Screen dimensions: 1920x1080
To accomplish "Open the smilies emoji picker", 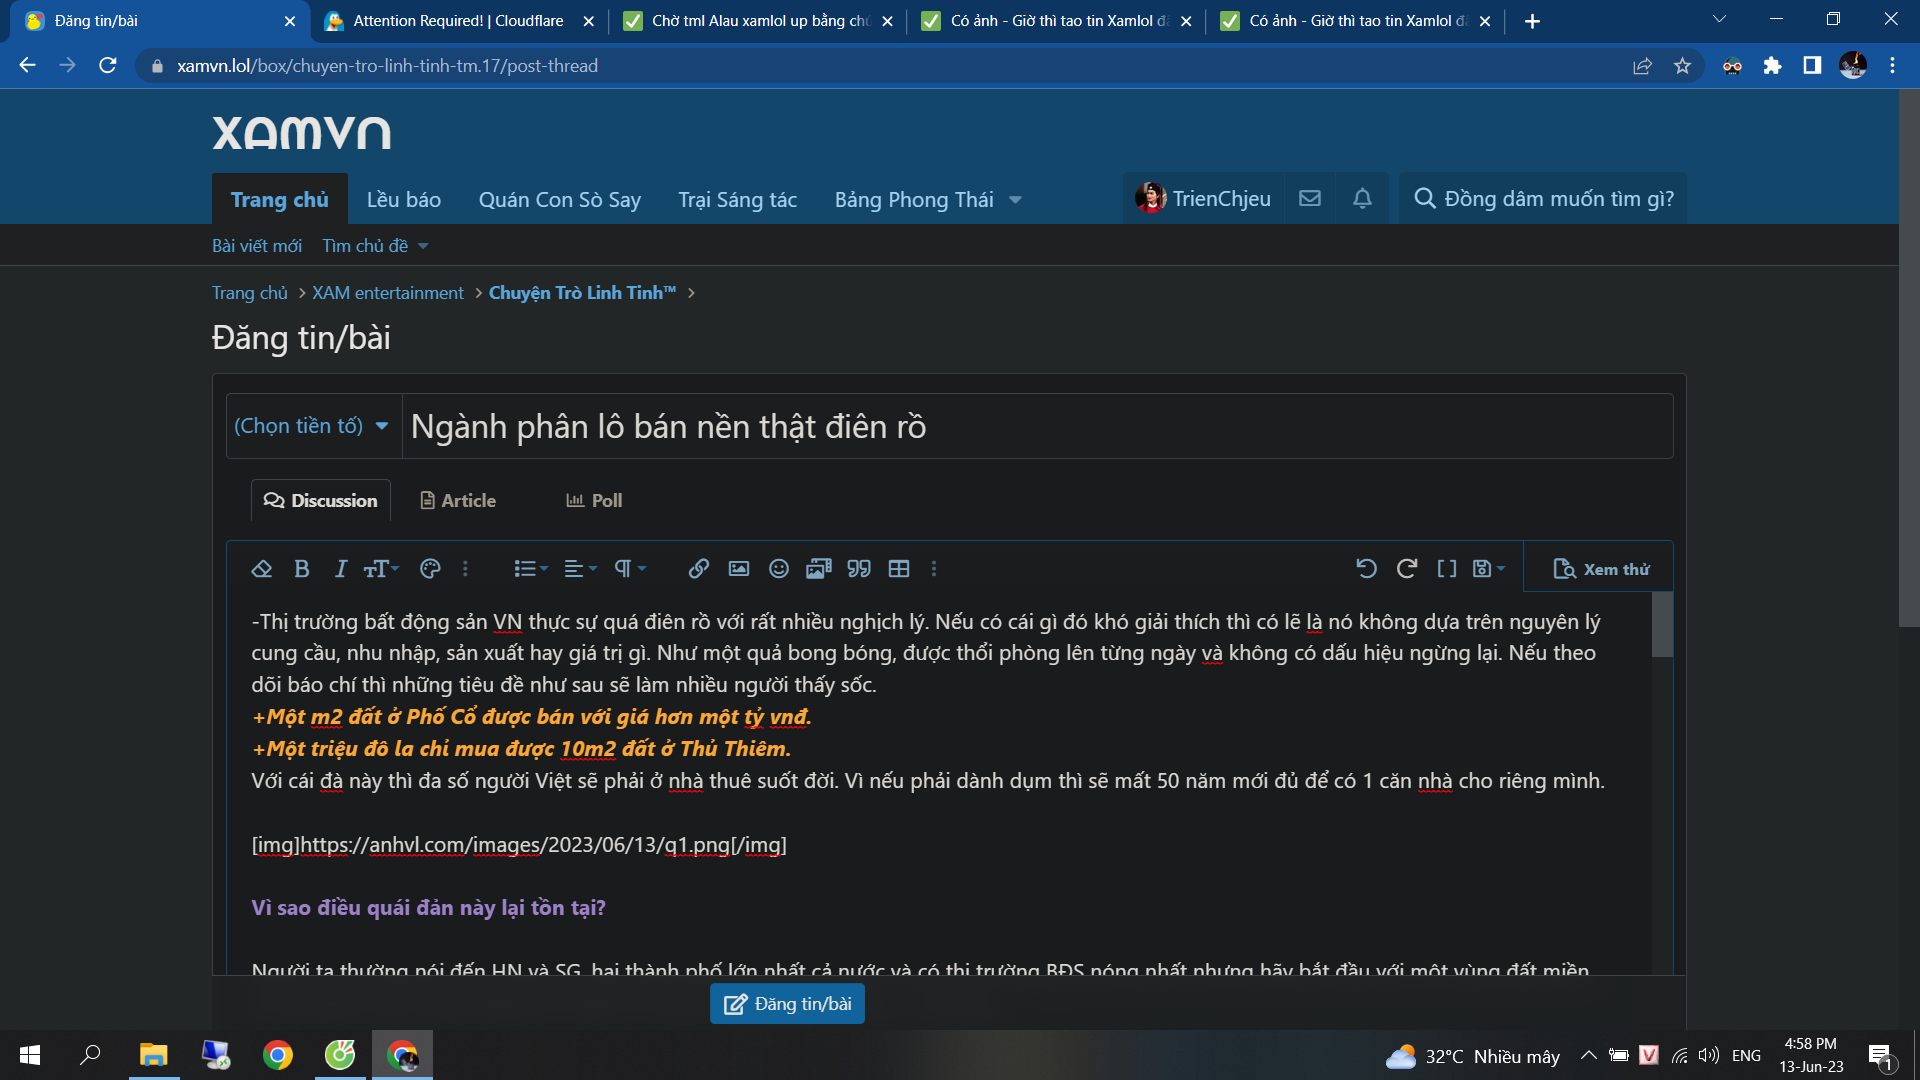I will click(x=778, y=569).
